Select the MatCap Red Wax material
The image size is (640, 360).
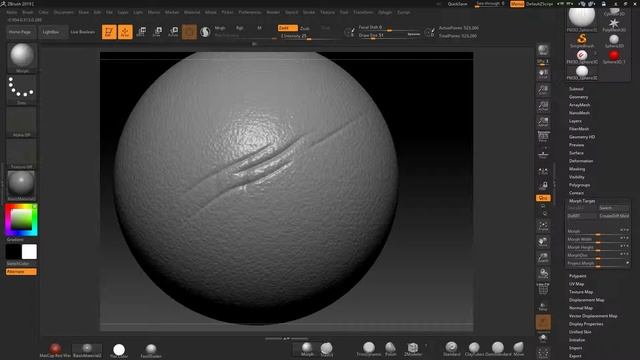pyautogui.click(x=55, y=350)
